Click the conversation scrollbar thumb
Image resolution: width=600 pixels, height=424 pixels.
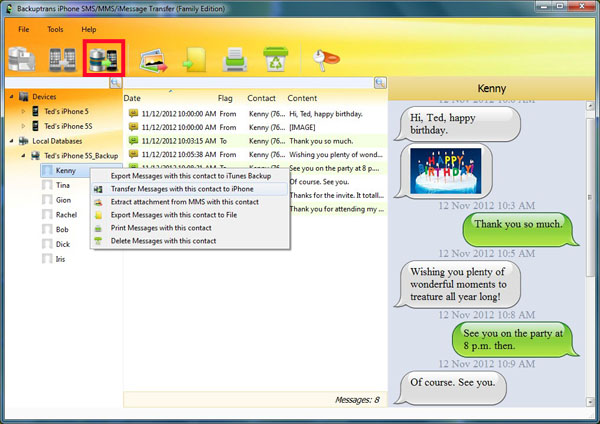[590, 197]
